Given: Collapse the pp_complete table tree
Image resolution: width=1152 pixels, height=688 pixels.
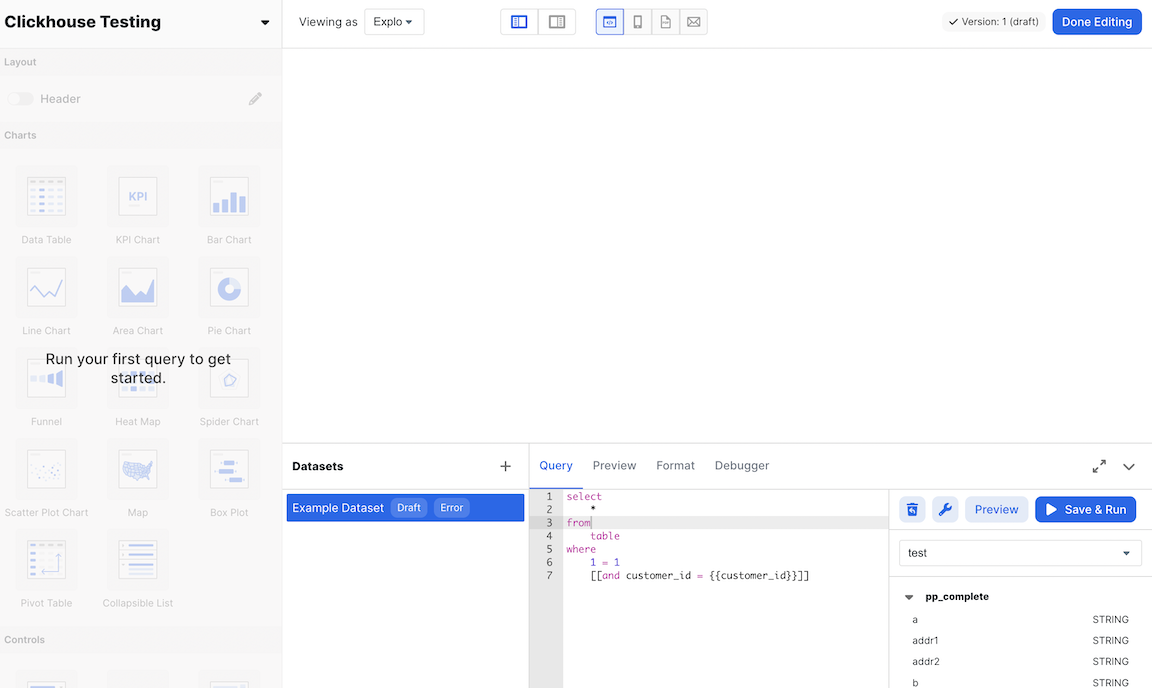Looking at the screenshot, I should (909, 597).
